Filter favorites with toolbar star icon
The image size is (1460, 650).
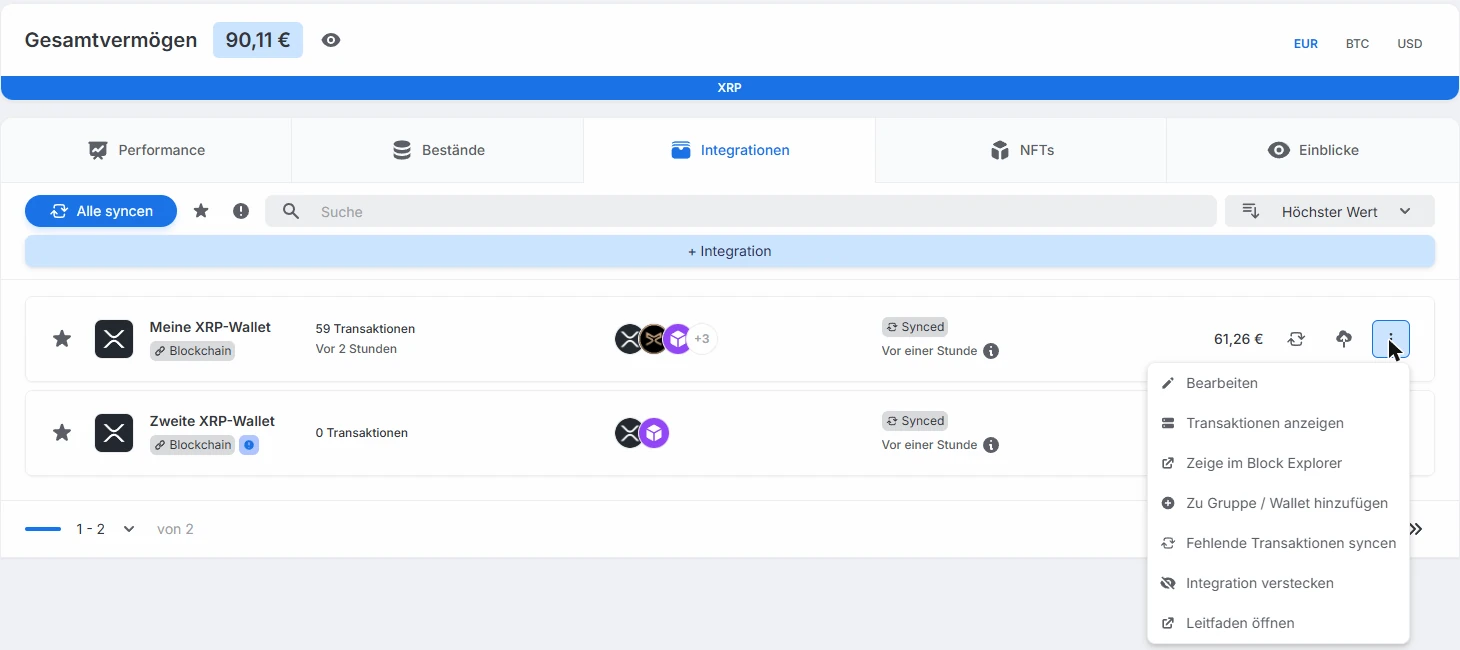201,211
